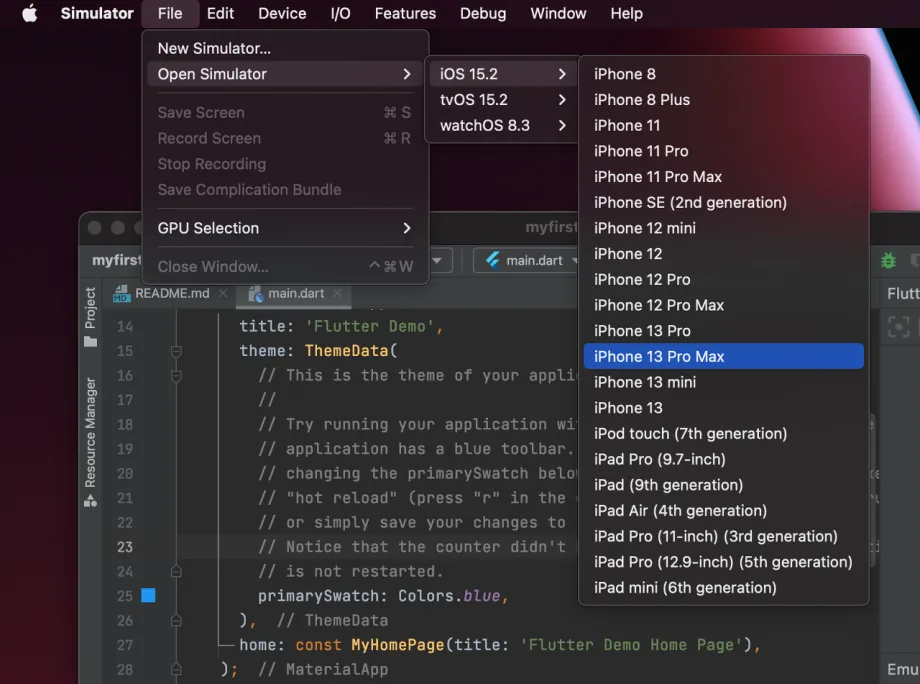920x684 pixels.
Task: Select iPad Pro (9.7-inch) simulator
Action: [723, 459]
